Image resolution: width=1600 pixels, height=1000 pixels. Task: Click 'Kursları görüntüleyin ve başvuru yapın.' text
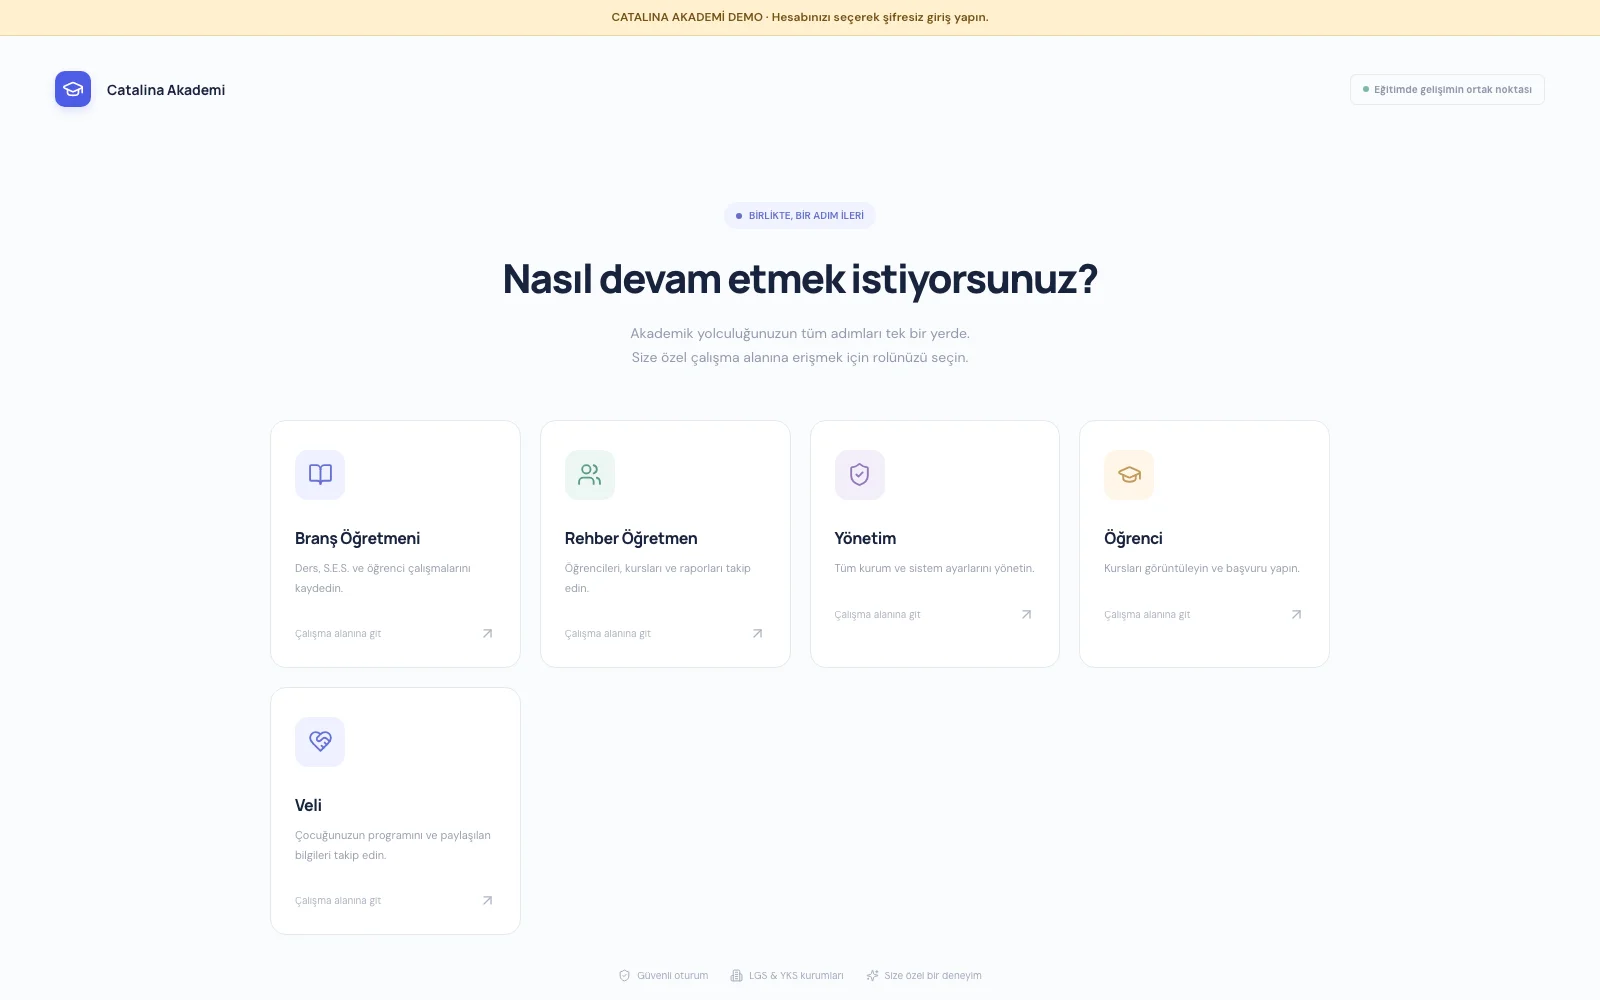tap(1202, 568)
